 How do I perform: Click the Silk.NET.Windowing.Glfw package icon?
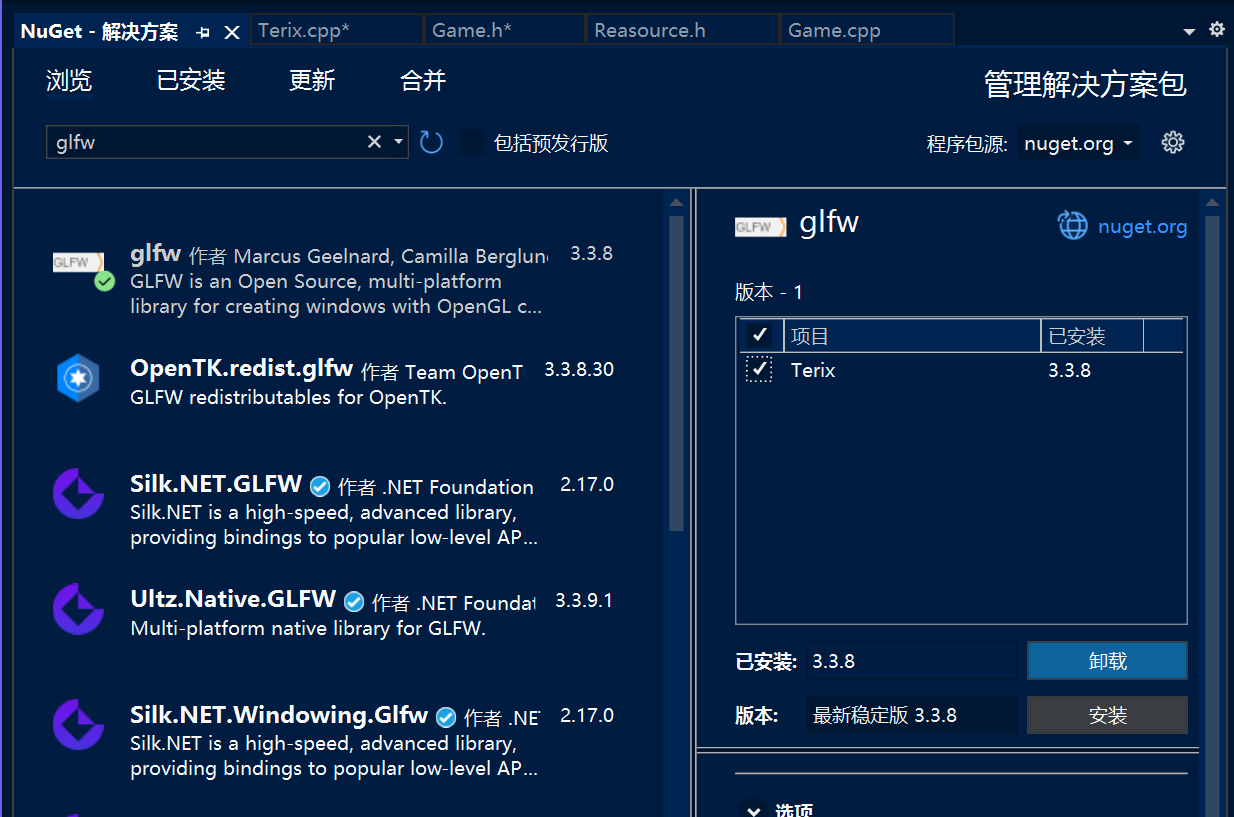pos(78,725)
